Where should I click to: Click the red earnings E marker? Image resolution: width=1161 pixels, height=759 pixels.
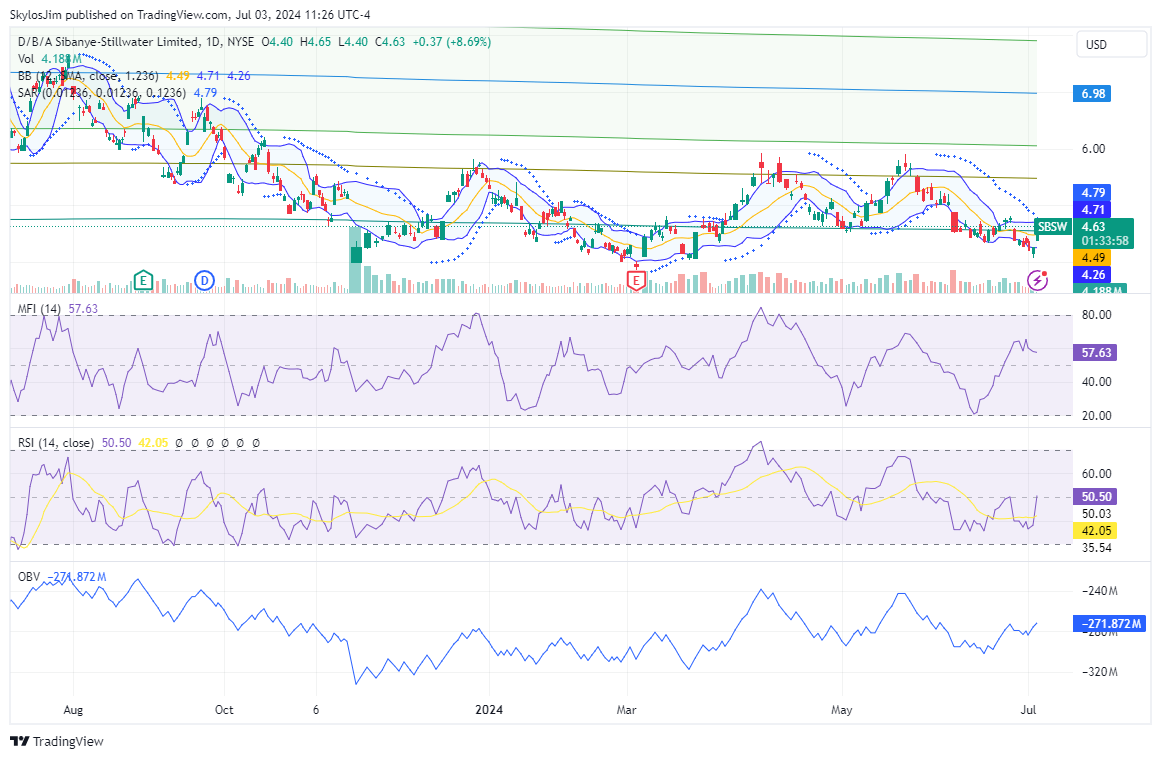tap(636, 282)
